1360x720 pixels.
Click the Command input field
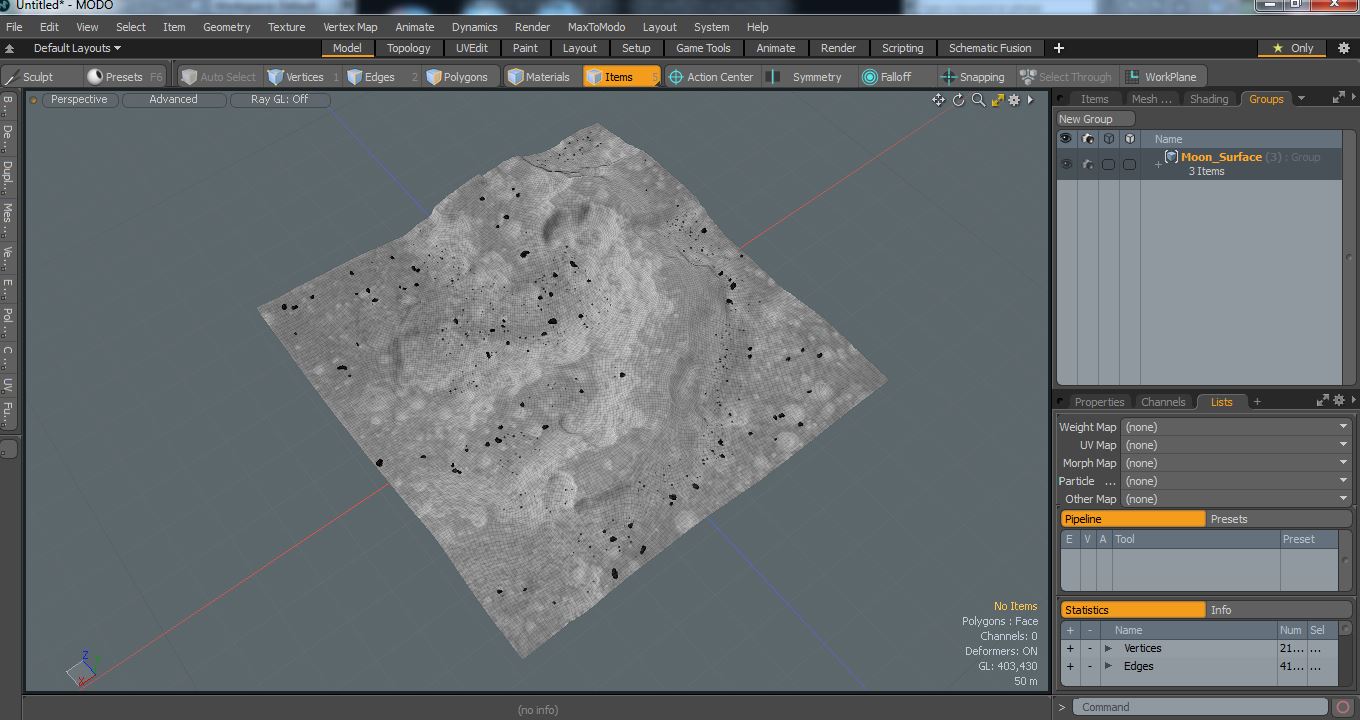1200,707
